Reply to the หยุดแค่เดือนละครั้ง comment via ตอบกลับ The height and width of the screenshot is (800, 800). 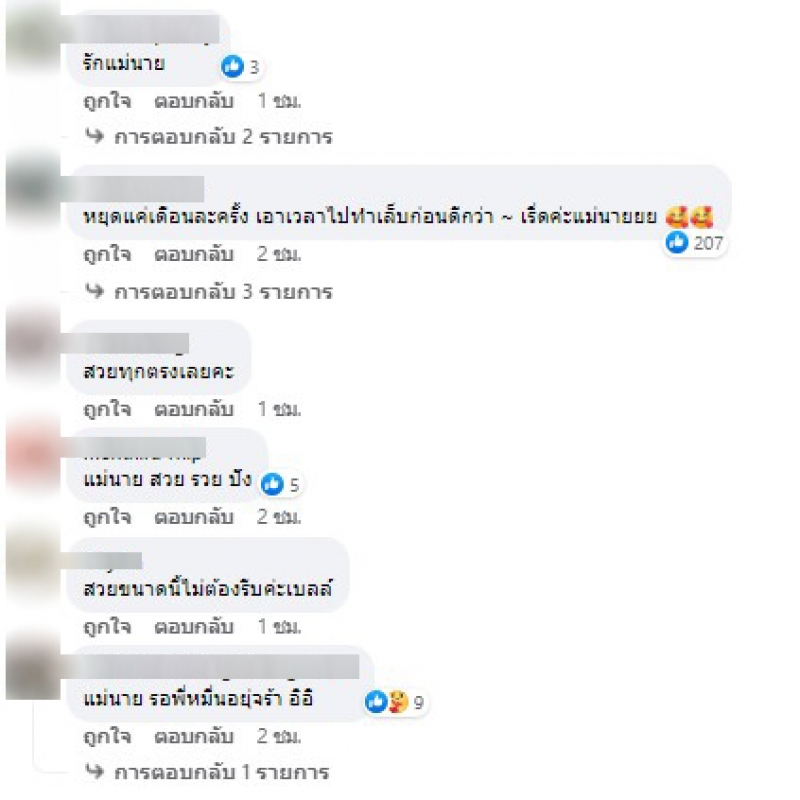194,254
